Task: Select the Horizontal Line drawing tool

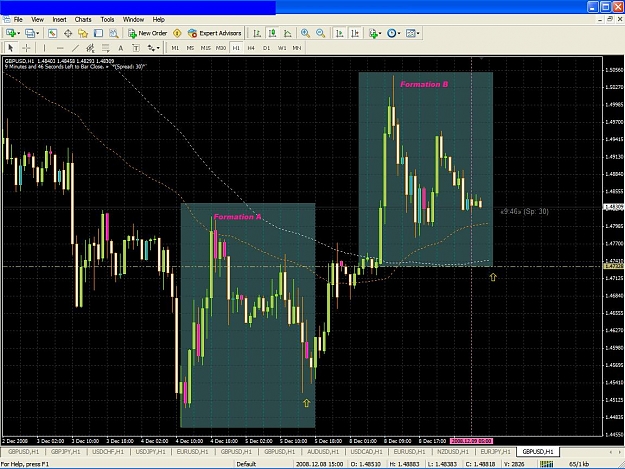Action: (x=60, y=48)
